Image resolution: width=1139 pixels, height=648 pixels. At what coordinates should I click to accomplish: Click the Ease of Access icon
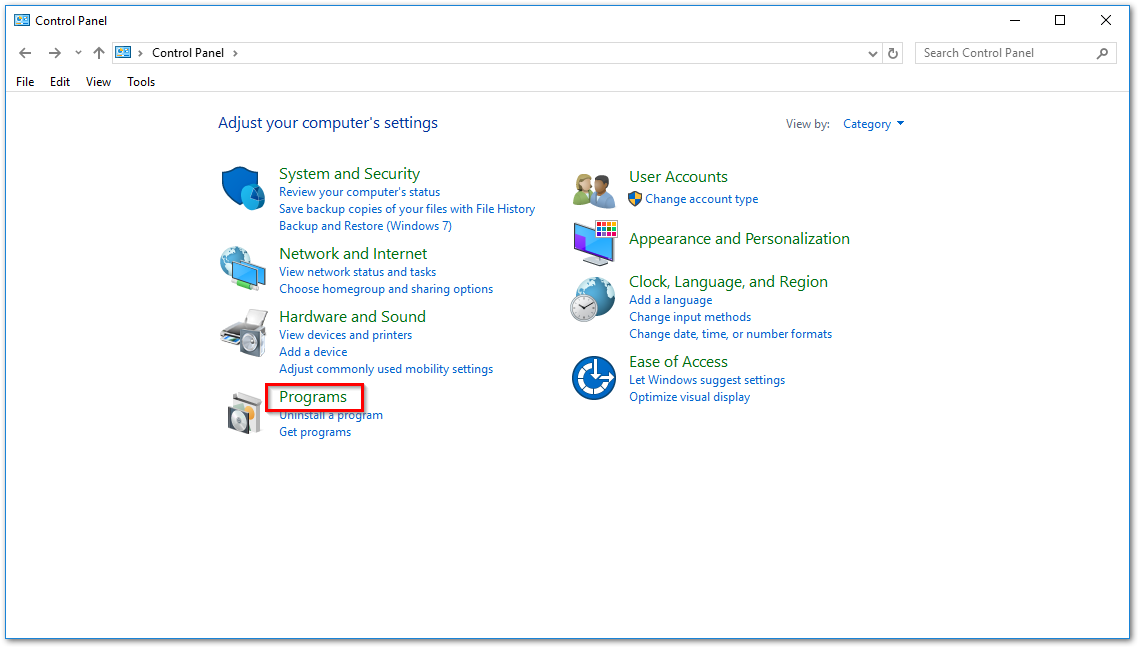coord(593,378)
